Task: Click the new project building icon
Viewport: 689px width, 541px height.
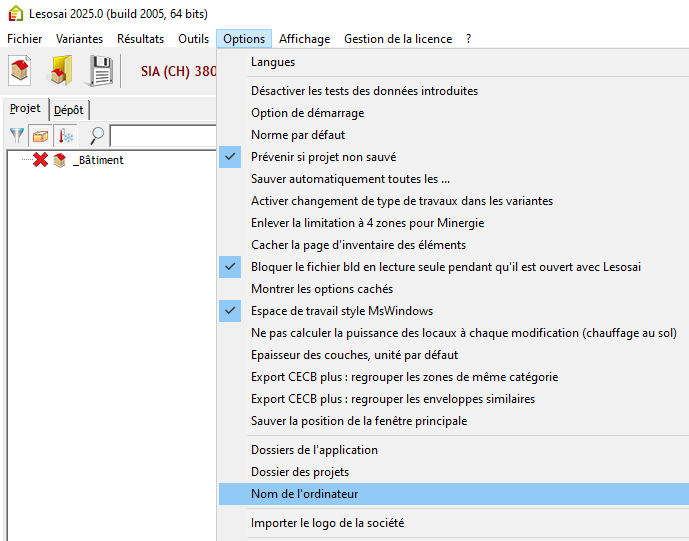Action: tap(21, 71)
